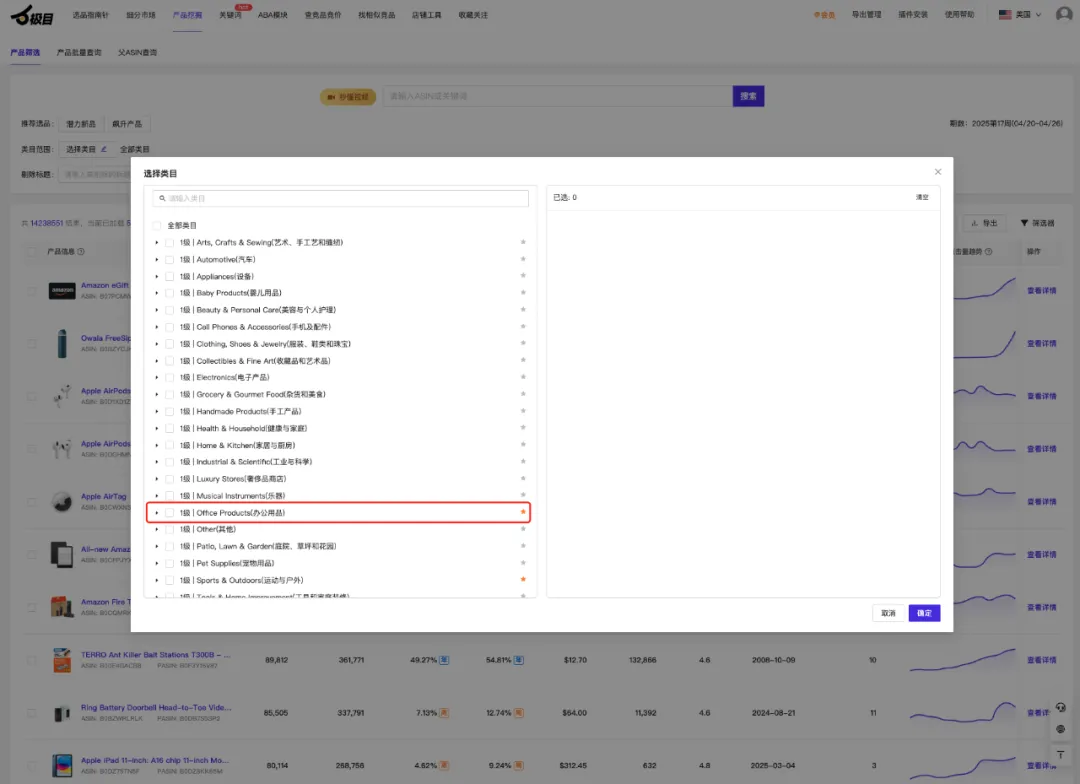The image size is (1080, 784).
Task: Star the Pet Supplies category
Action: click(x=523, y=563)
